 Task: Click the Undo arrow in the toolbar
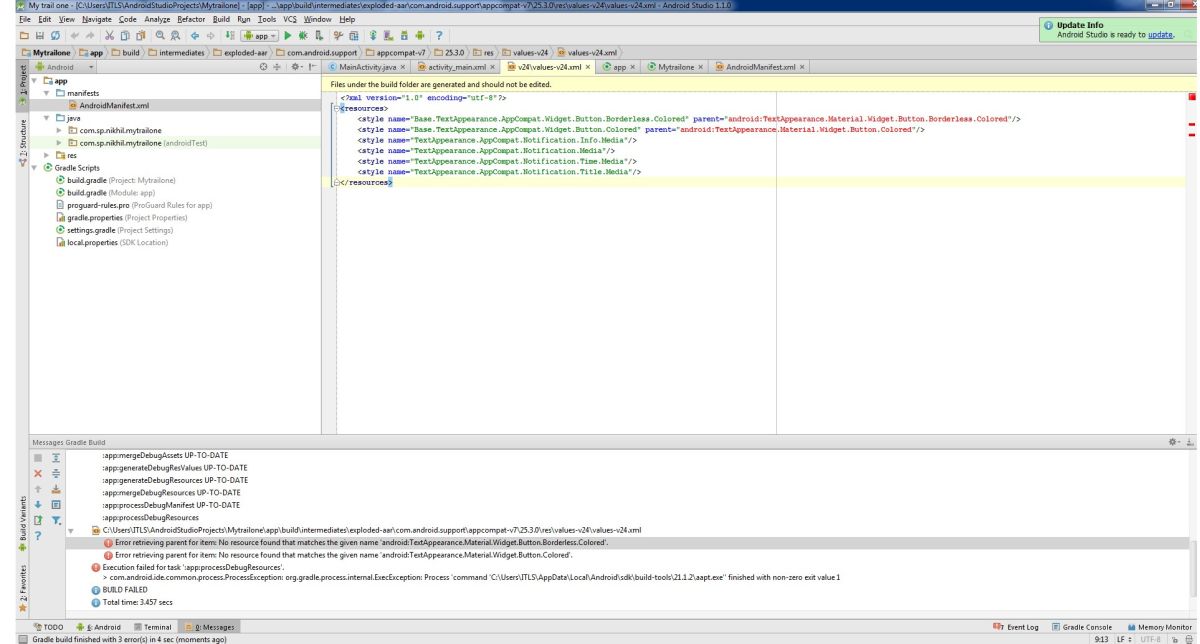coord(74,36)
